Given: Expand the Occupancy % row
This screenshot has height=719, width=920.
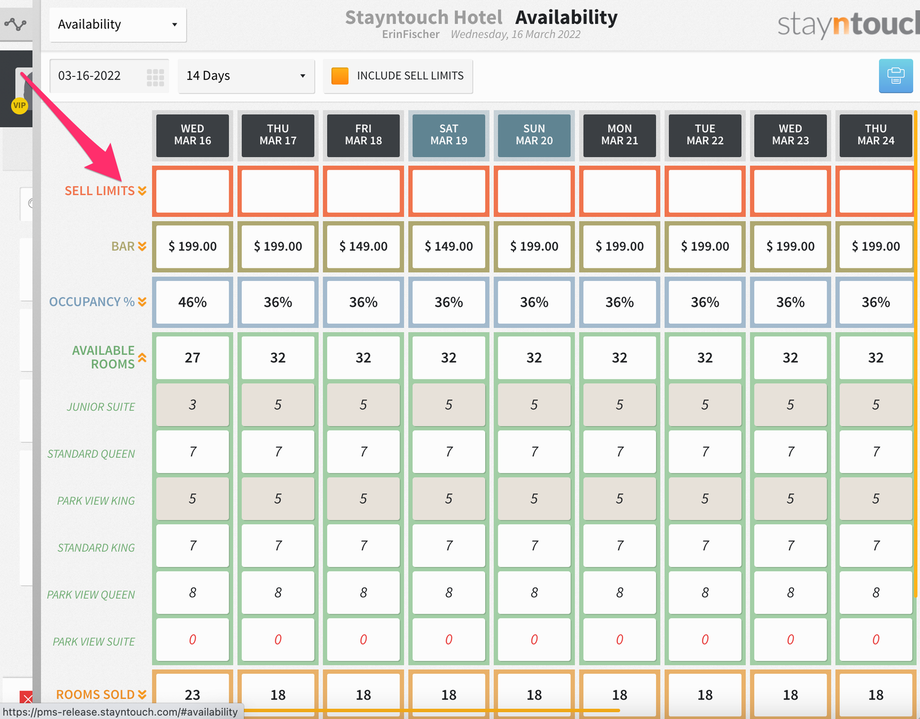Looking at the screenshot, I should coord(142,302).
